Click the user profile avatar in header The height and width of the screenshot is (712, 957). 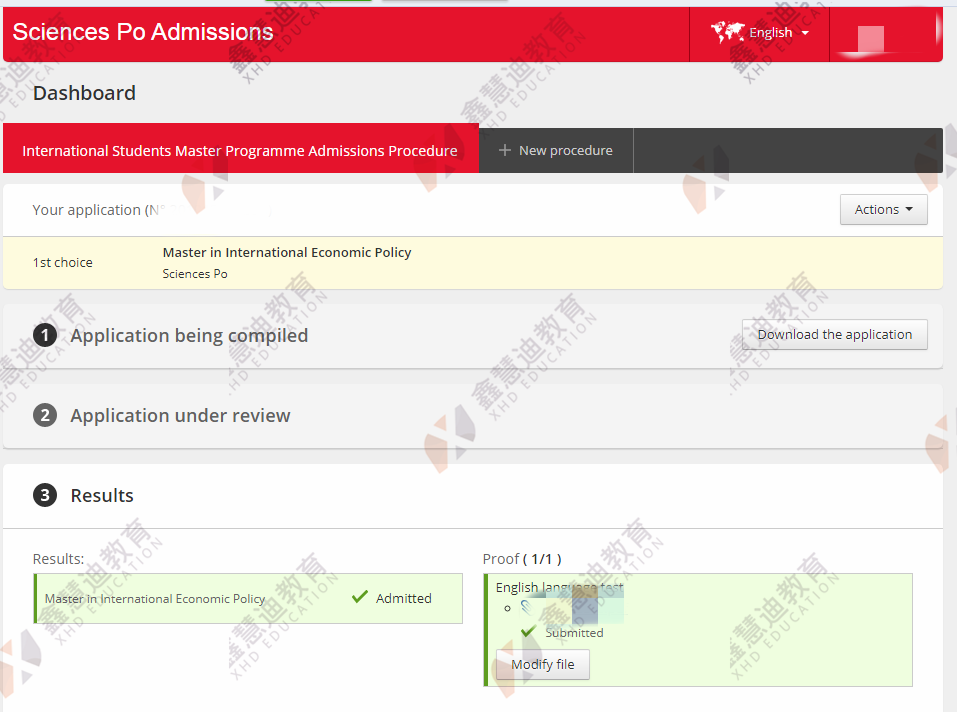870,38
